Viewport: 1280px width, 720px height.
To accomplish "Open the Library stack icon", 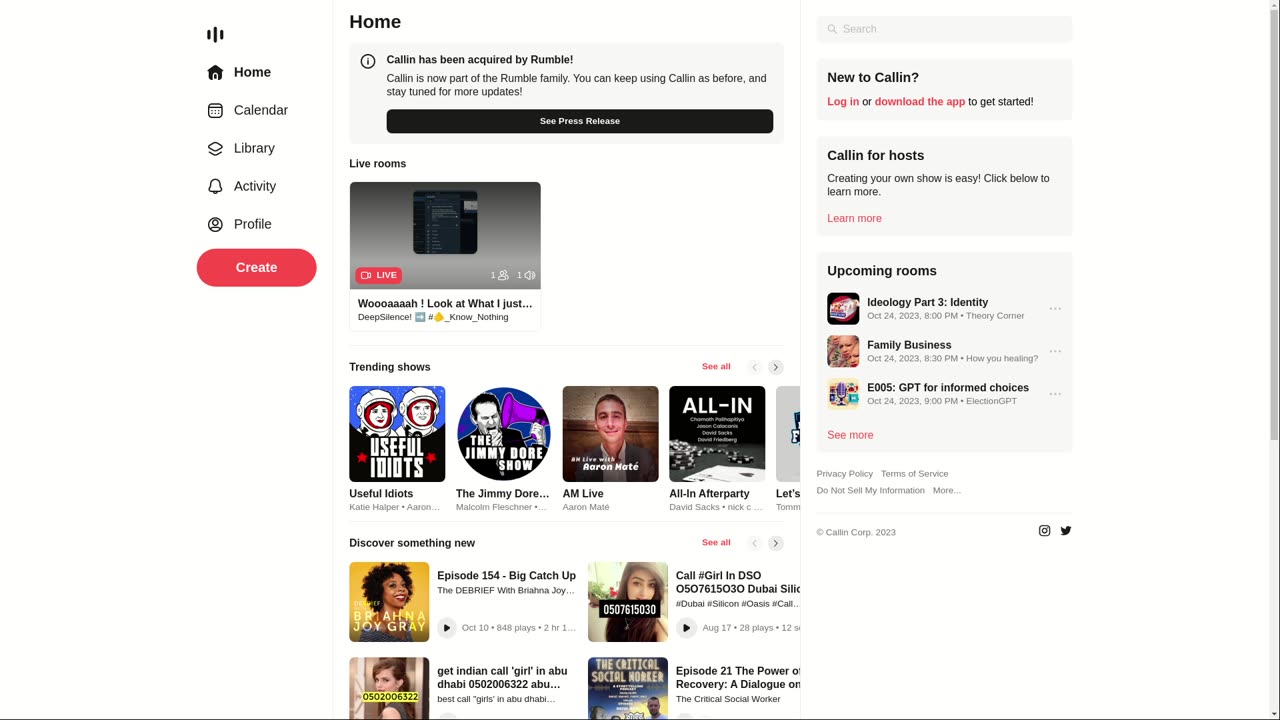I will coord(215,148).
